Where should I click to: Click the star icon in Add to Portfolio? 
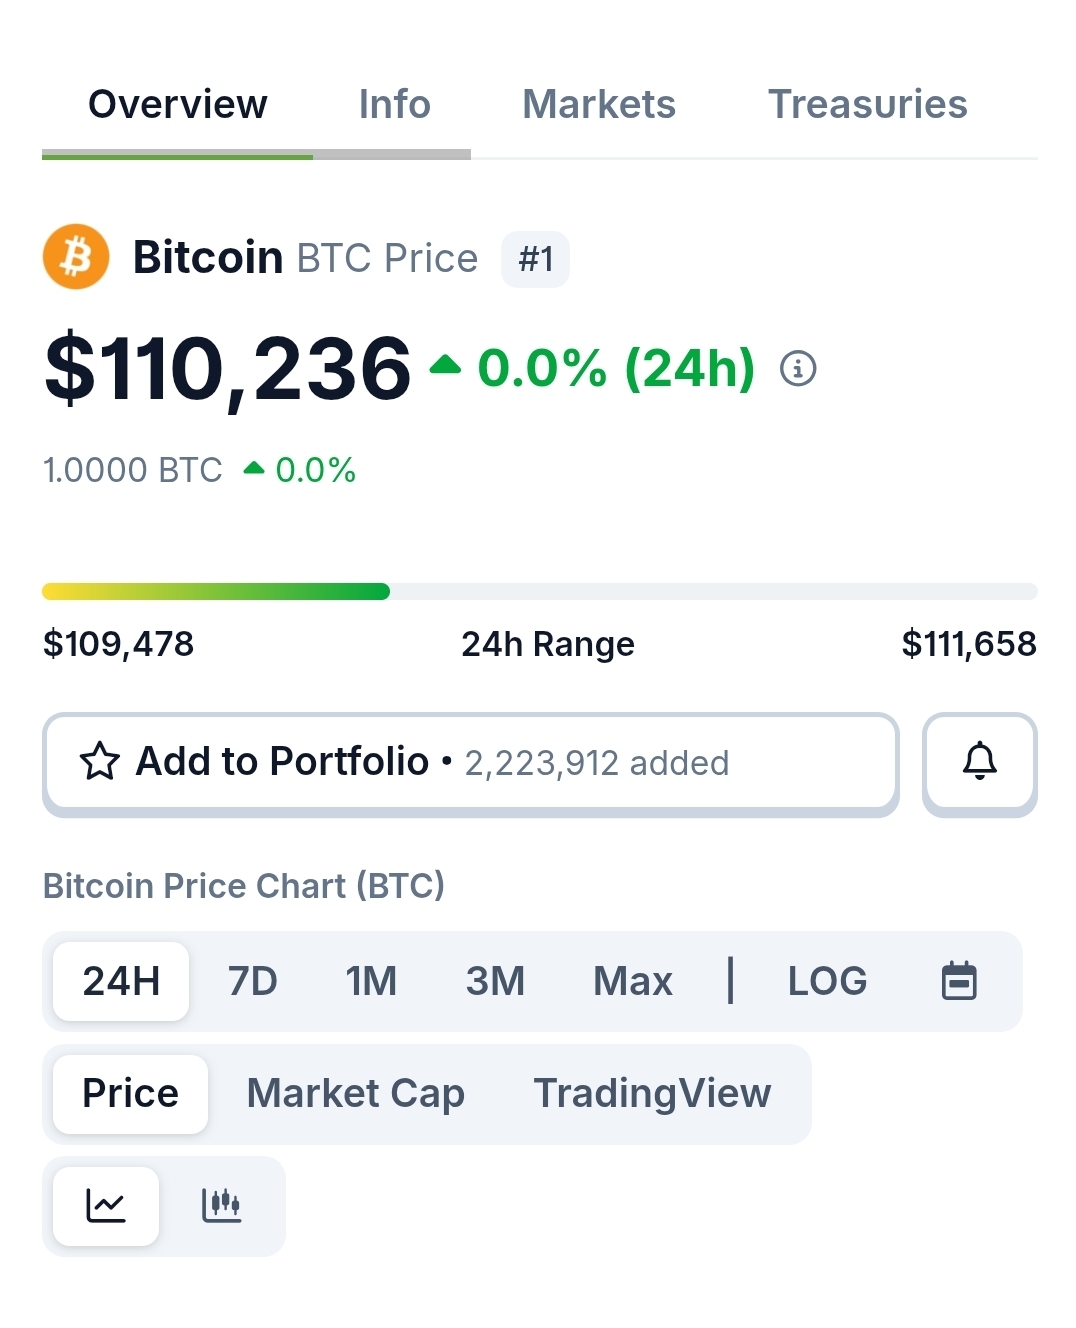click(x=100, y=762)
